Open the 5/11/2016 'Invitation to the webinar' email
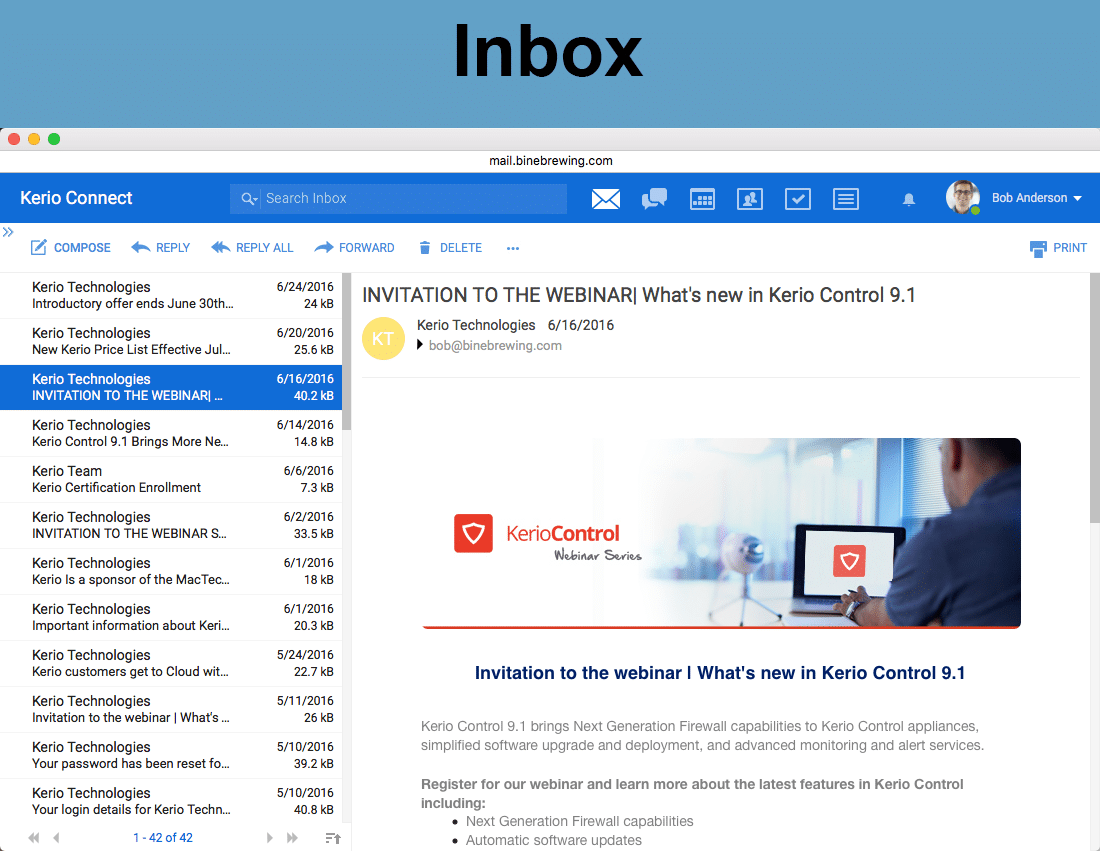 pyautogui.click(x=171, y=709)
